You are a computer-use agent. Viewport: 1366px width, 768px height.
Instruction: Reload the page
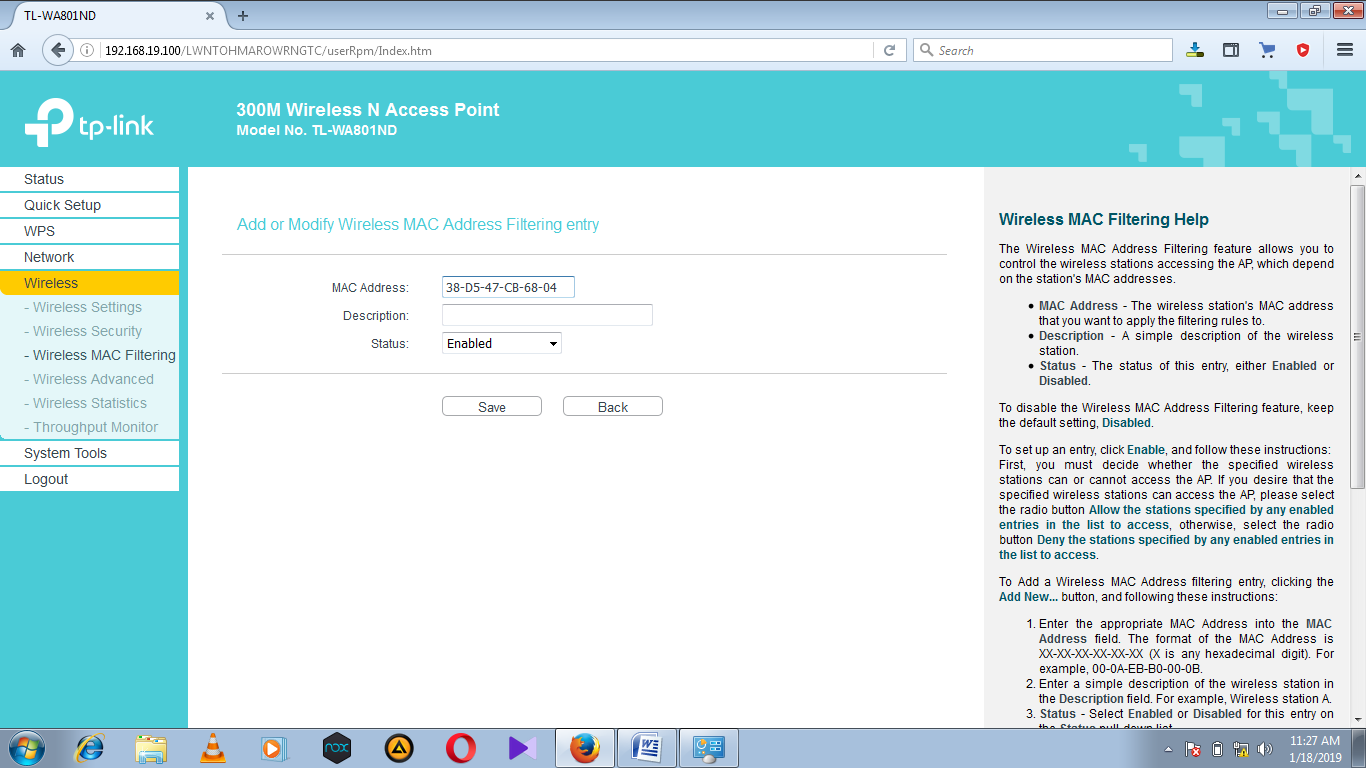[x=888, y=49]
